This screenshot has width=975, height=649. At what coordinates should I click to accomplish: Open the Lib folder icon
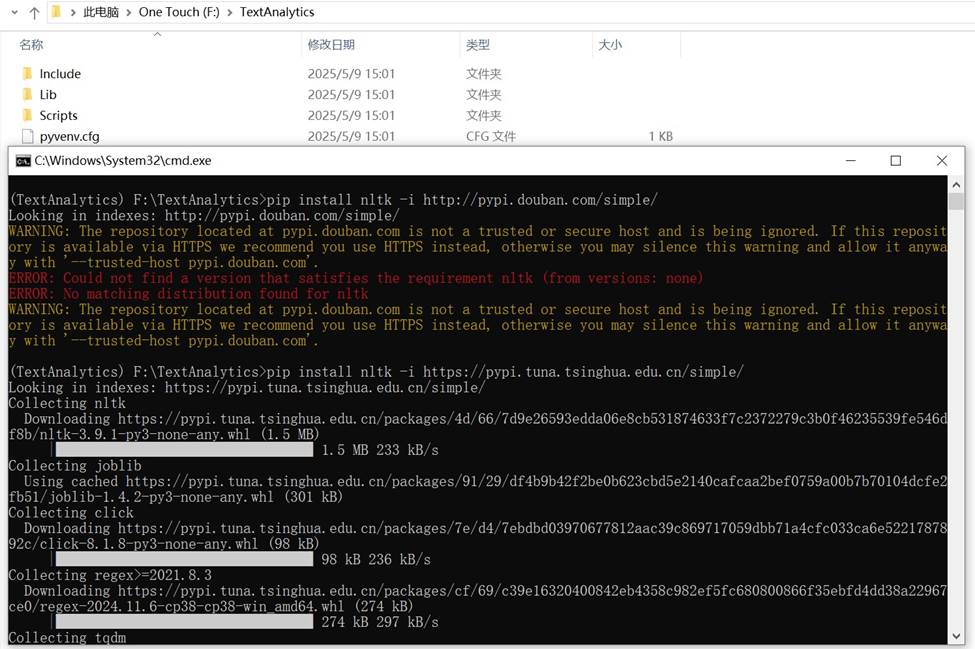(x=28, y=94)
